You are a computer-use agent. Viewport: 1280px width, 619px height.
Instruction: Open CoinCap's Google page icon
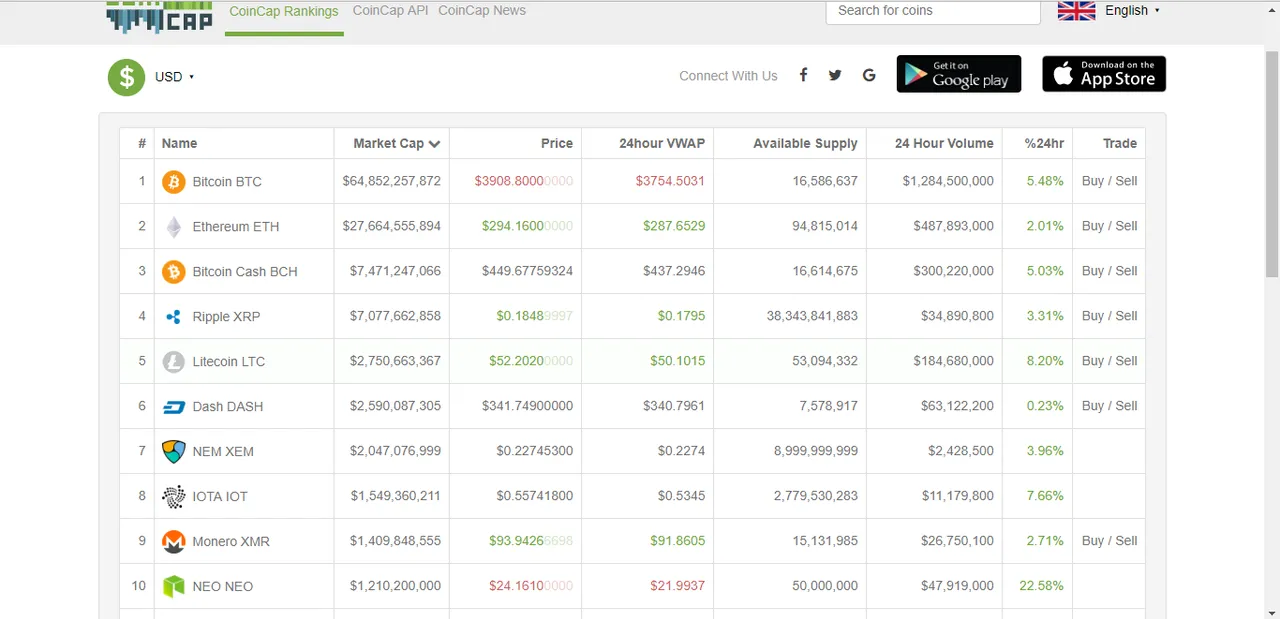click(869, 75)
